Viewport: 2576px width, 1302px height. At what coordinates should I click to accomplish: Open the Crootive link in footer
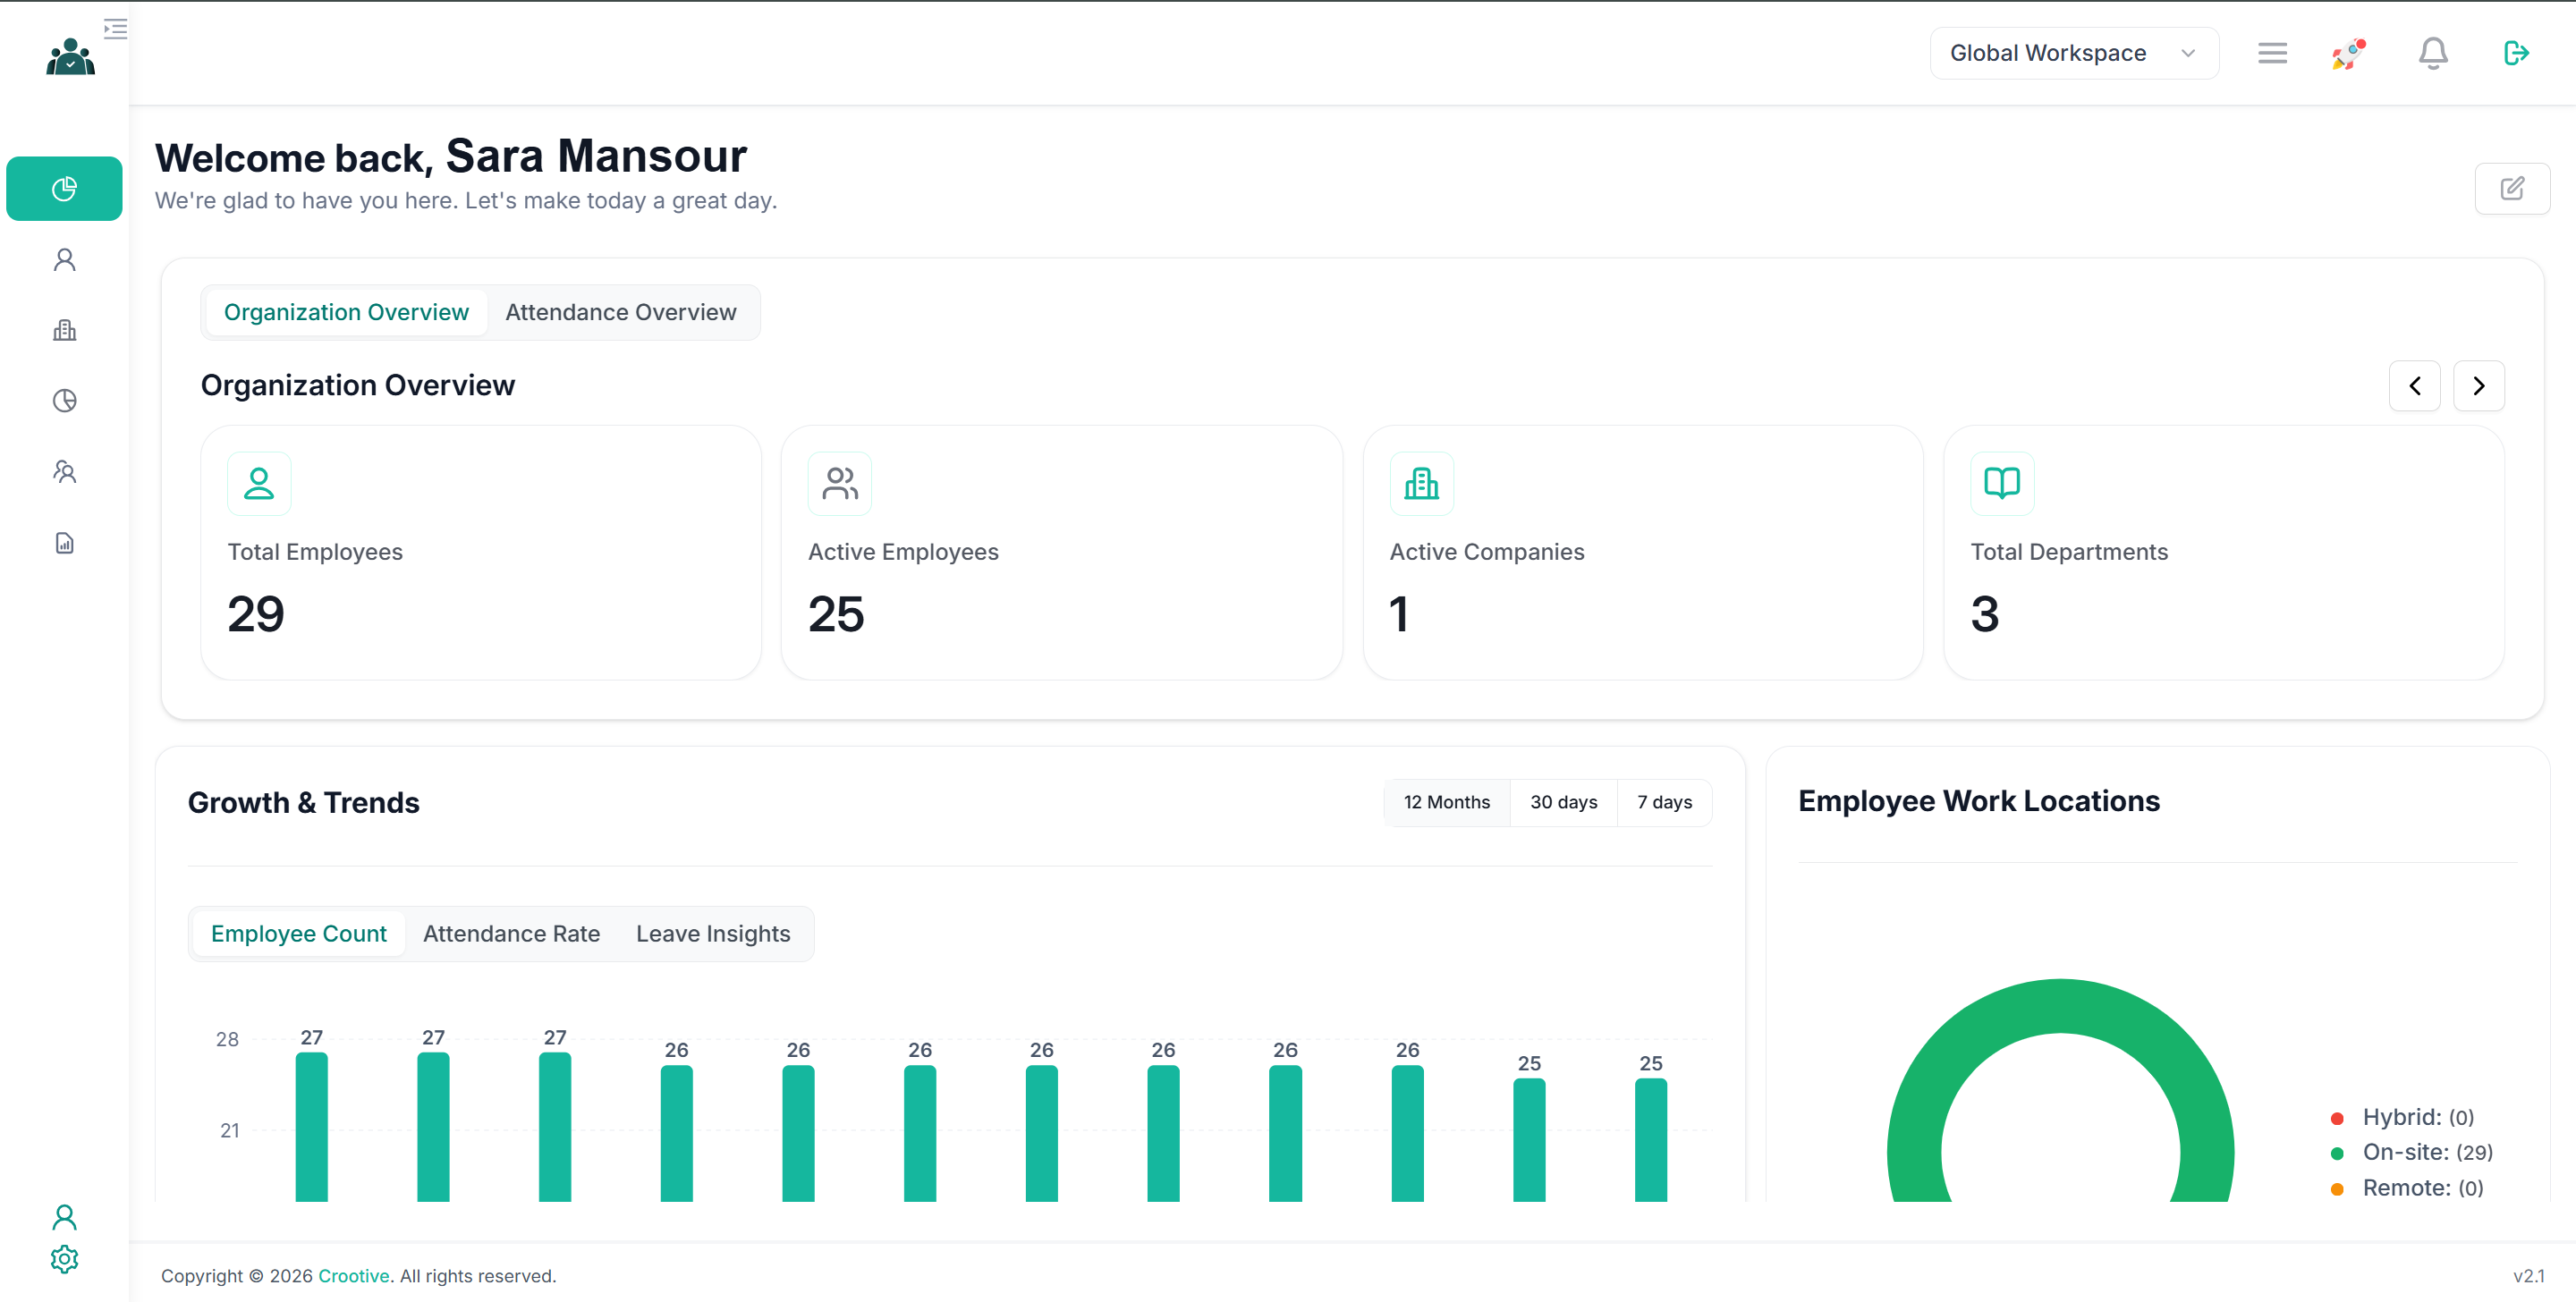point(354,1275)
